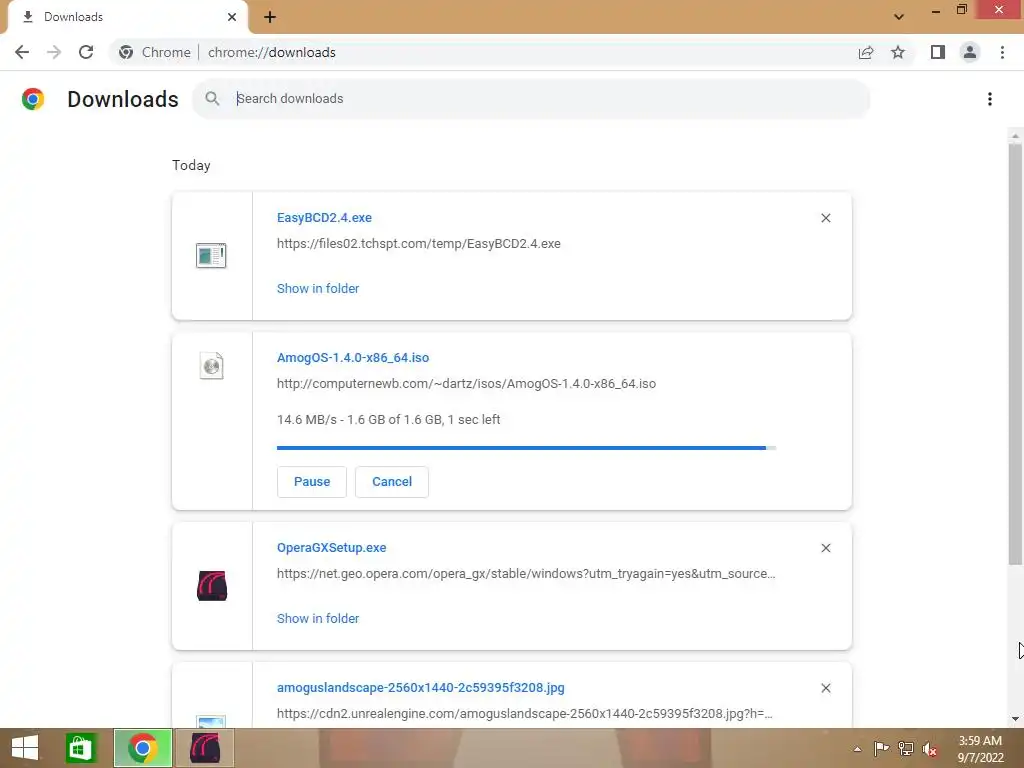Image resolution: width=1024 pixels, height=768 pixels.
Task: Click the Chrome taskbar icon
Action: click(x=142, y=748)
